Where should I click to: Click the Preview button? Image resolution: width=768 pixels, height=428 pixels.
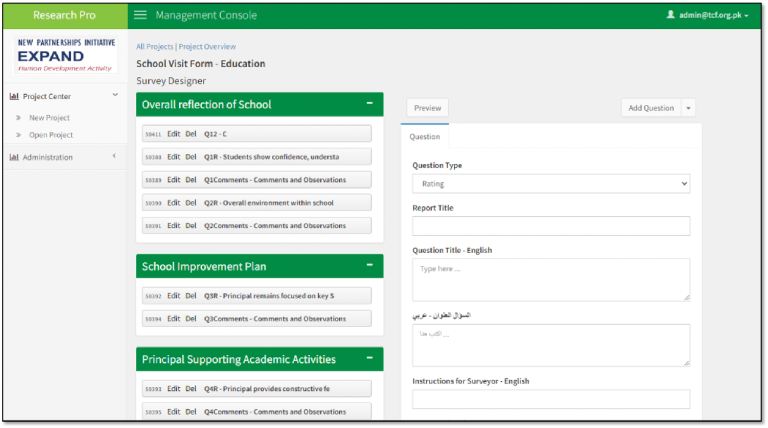[x=427, y=108]
